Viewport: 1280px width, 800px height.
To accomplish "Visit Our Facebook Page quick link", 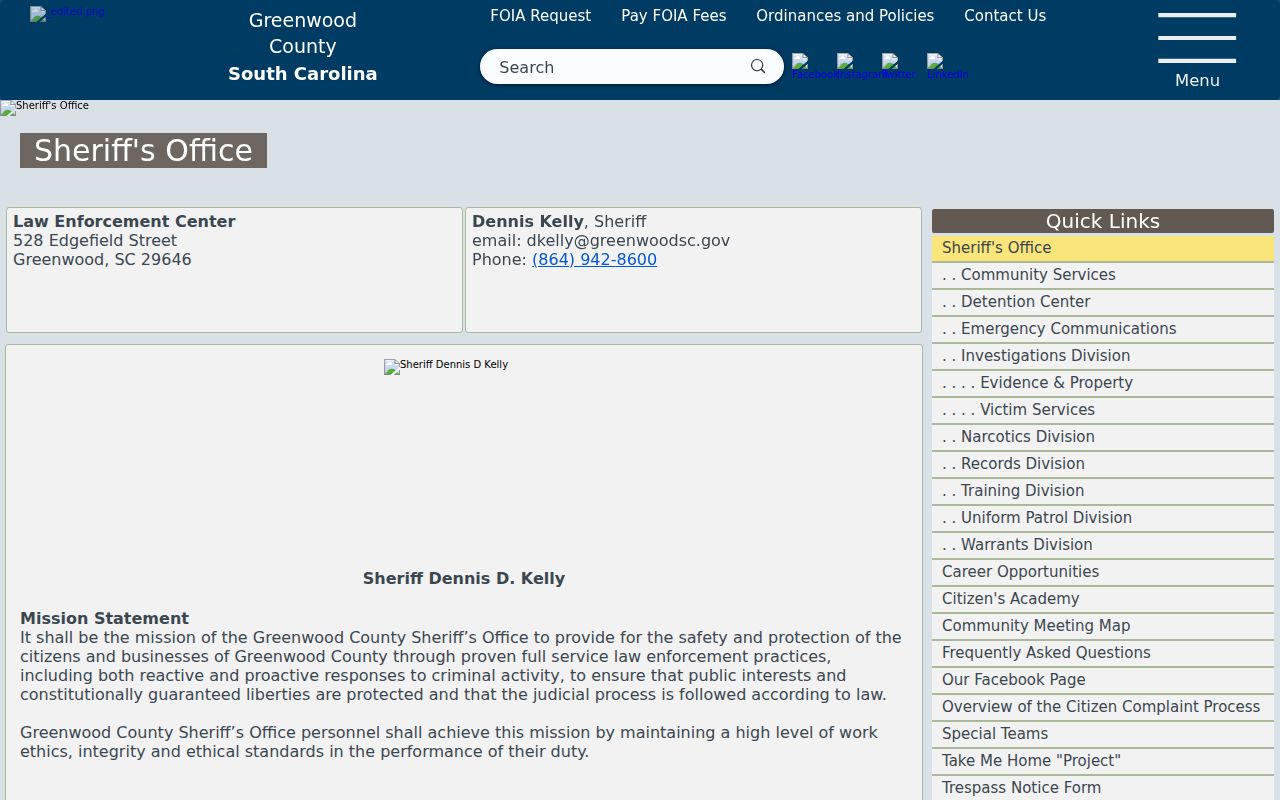I will point(1103,680).
